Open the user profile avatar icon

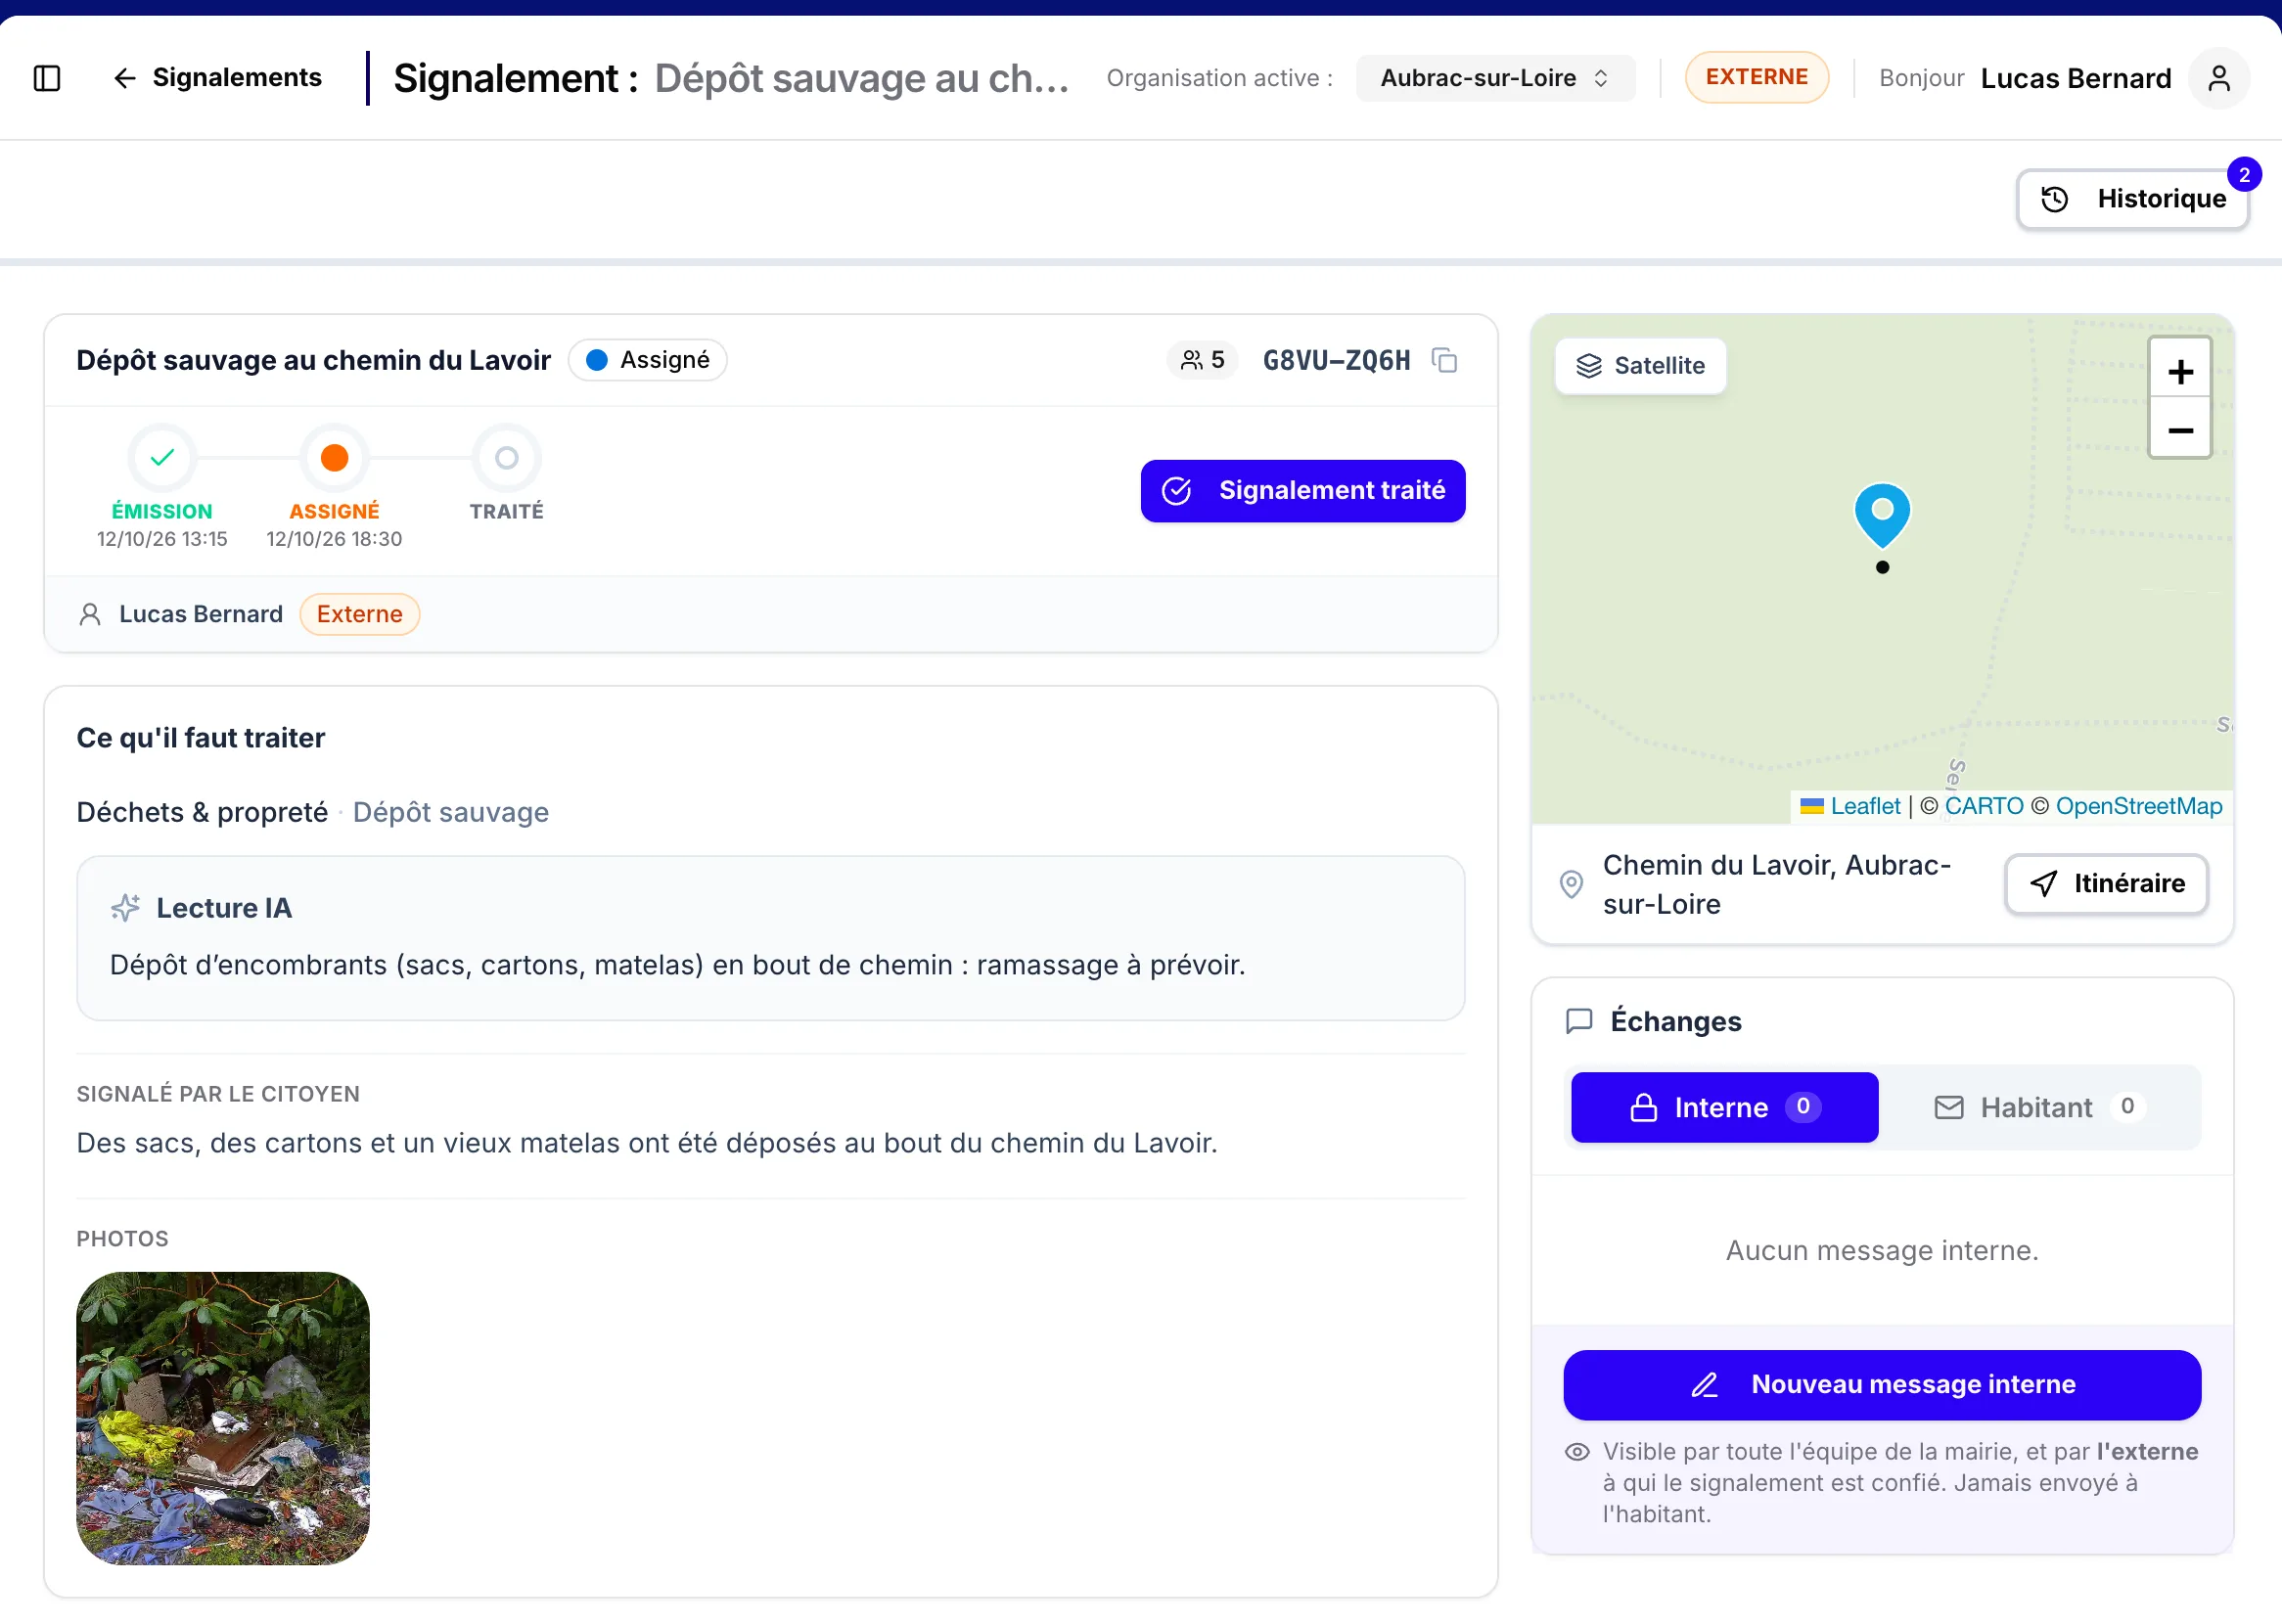coord(2218,78)
